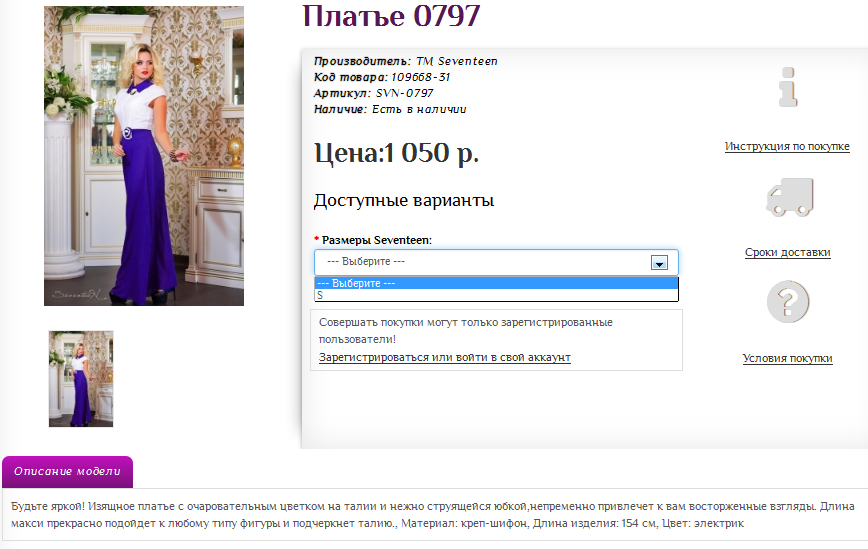Screen dimensions: 868x549
Task: Open the Инструкция по покупке link
Action: [787, 146]
